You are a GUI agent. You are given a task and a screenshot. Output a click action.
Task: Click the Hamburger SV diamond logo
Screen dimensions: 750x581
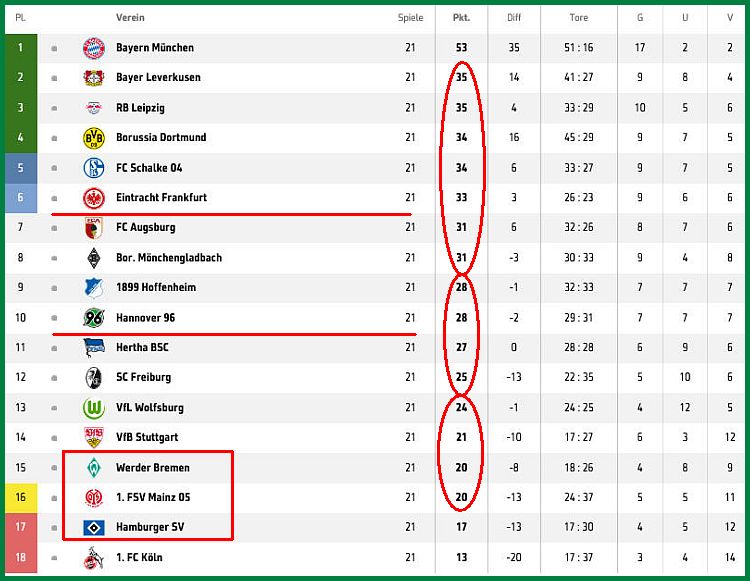pyautogui.click(x=94, y=527)
